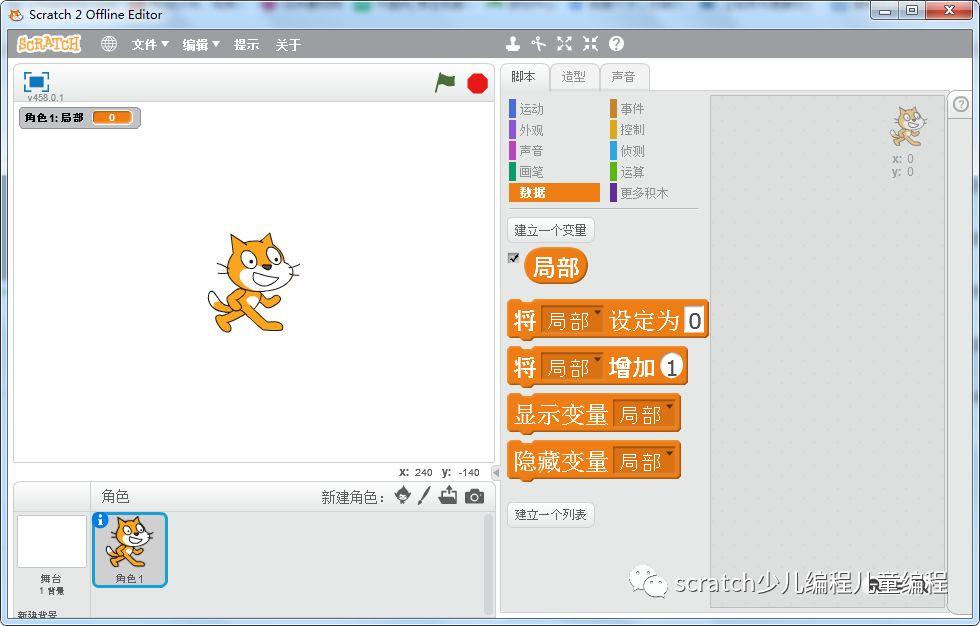Create new sprite from camera
980x626 pixels.
point(474,497)
